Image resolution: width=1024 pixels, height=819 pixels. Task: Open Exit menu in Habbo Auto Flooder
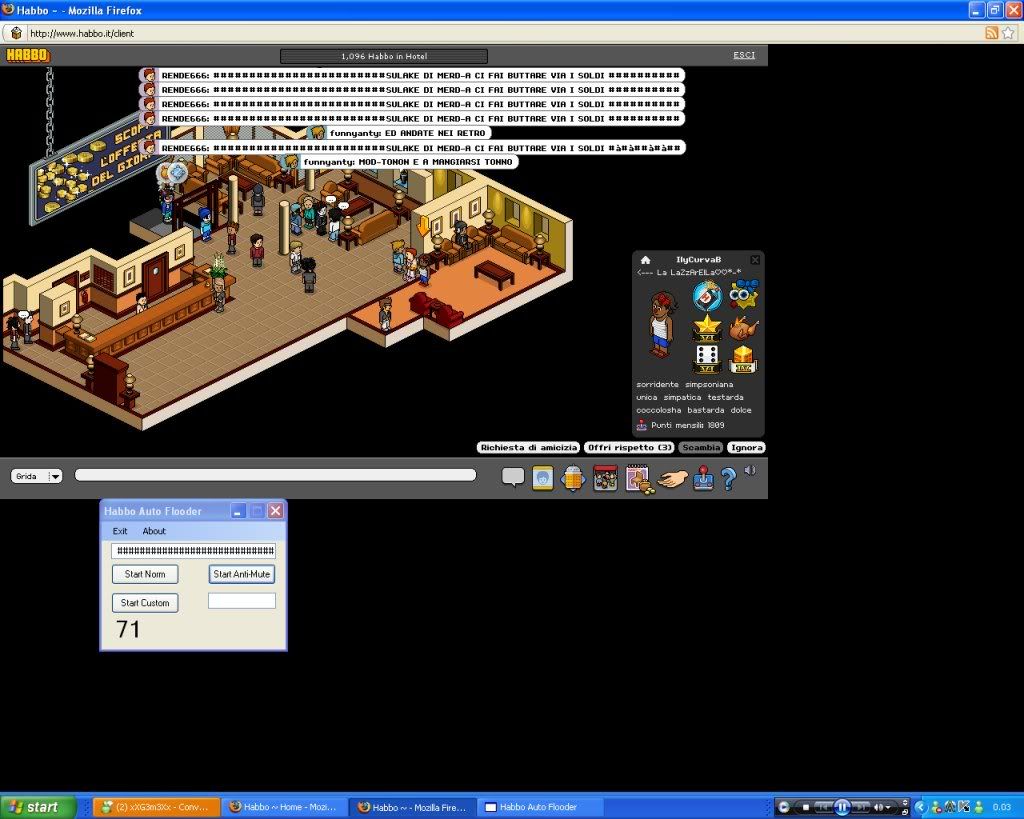(120, 531)
